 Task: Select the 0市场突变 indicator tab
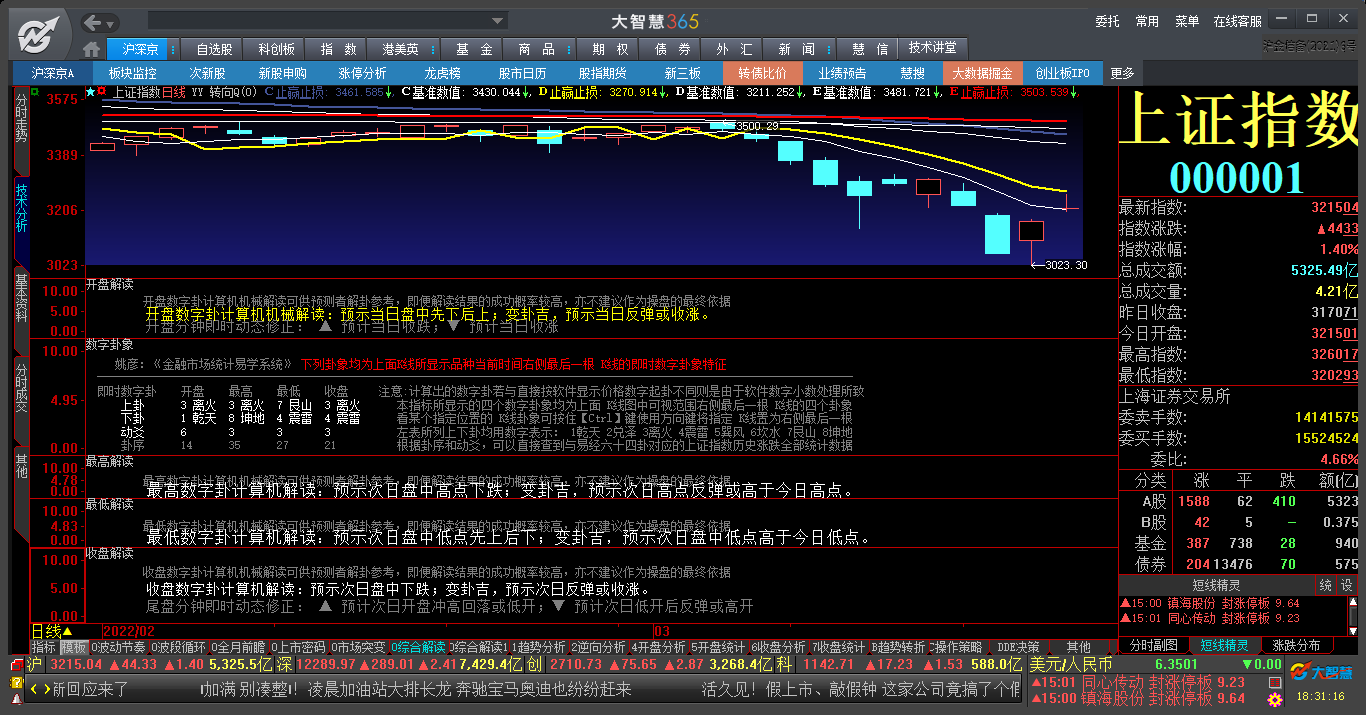358,647
